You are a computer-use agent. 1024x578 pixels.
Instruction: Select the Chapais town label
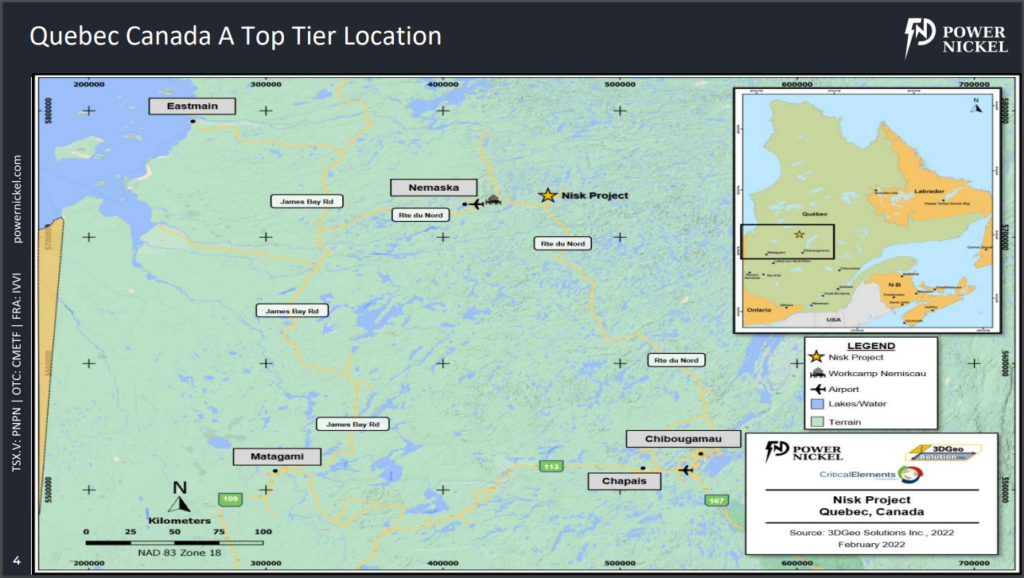pos(624,481)
